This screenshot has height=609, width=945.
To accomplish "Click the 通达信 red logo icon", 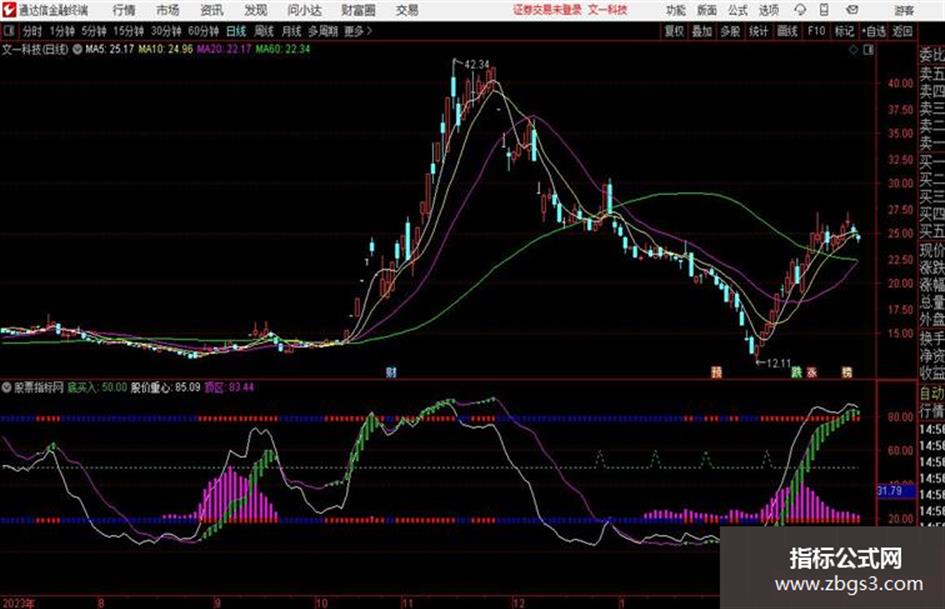I will pos(9,10).
